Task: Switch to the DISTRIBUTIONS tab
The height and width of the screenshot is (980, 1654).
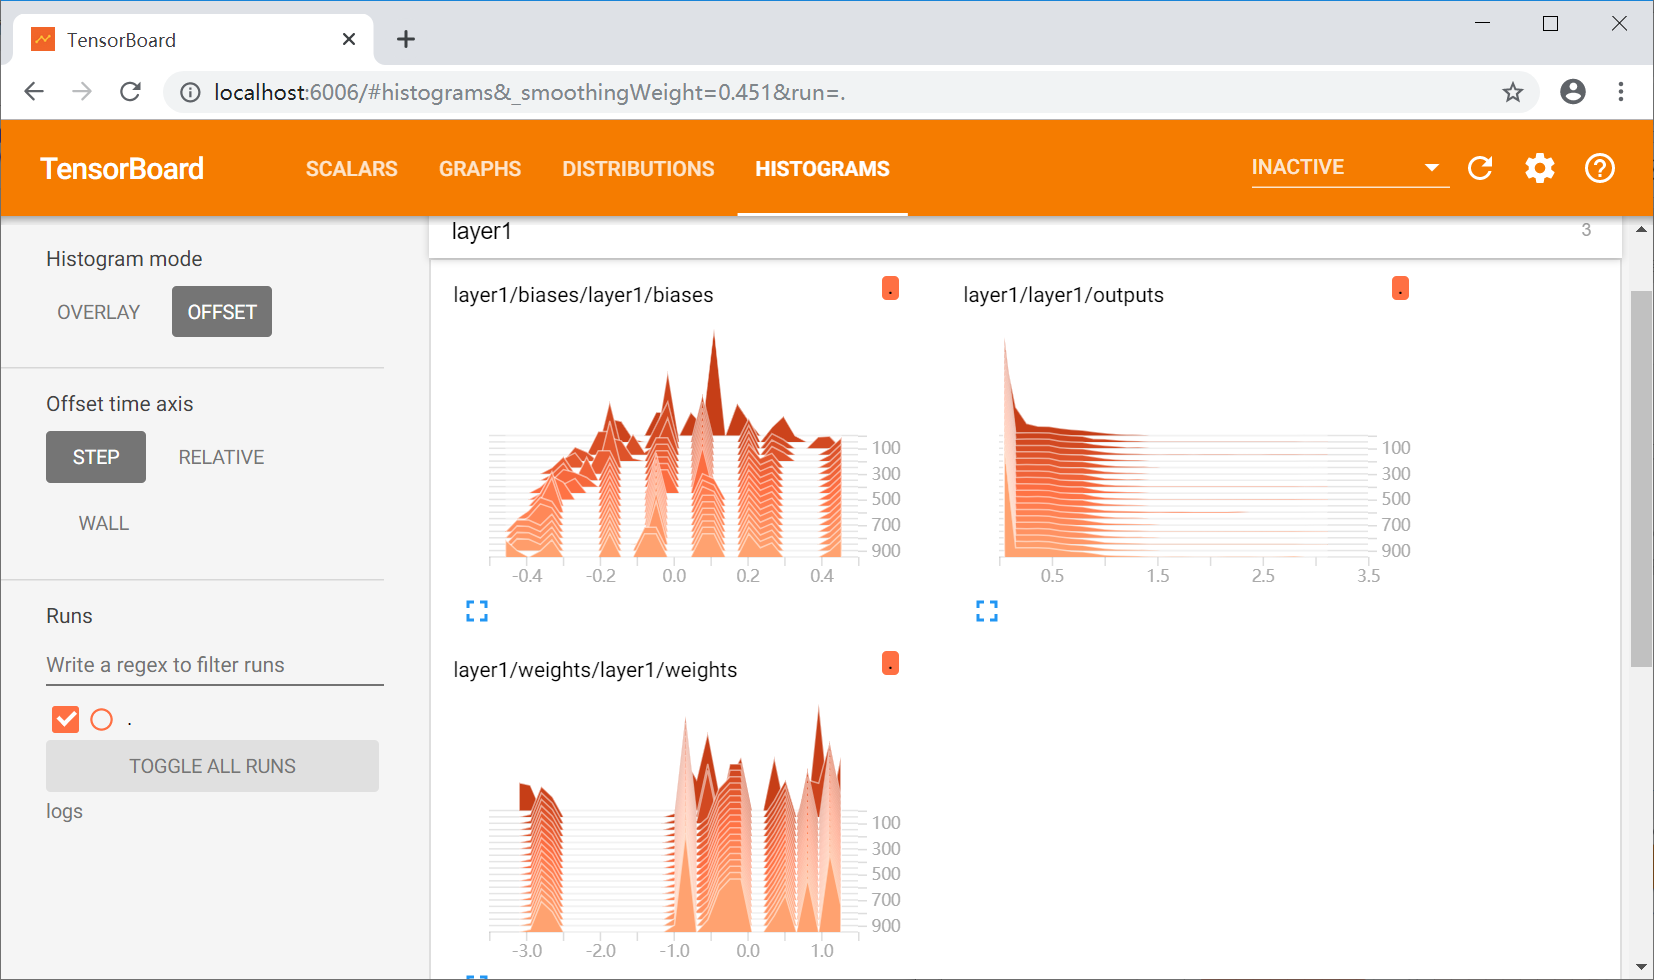Action: click(x=638, y=169)
